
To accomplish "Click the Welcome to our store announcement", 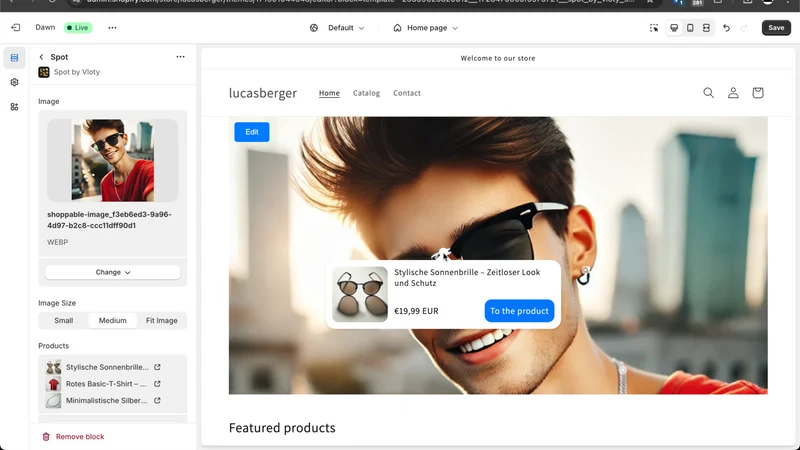I will pos(498,58).
